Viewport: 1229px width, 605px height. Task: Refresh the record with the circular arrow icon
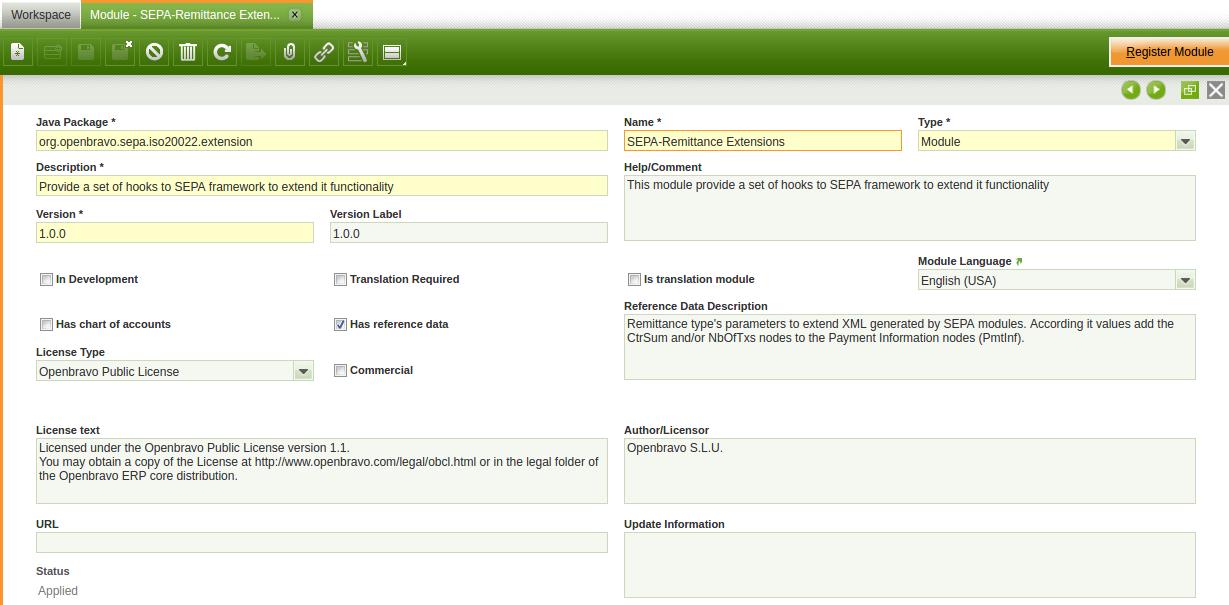222,52
